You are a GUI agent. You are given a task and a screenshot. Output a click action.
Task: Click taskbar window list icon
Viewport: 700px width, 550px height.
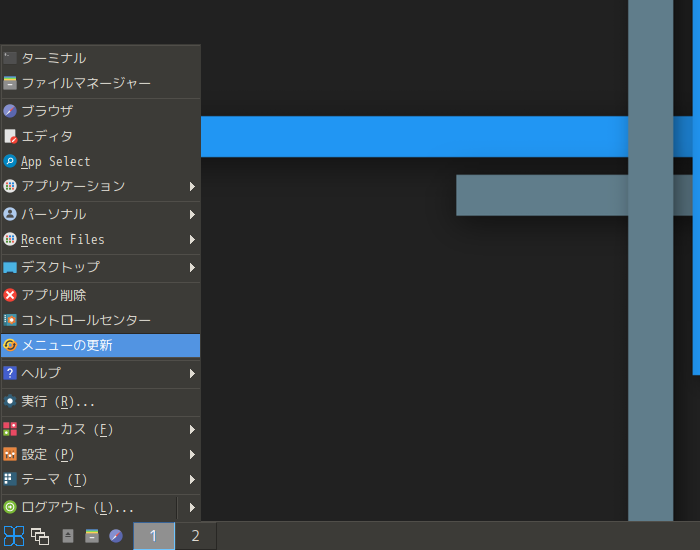[x=40, y=536]
